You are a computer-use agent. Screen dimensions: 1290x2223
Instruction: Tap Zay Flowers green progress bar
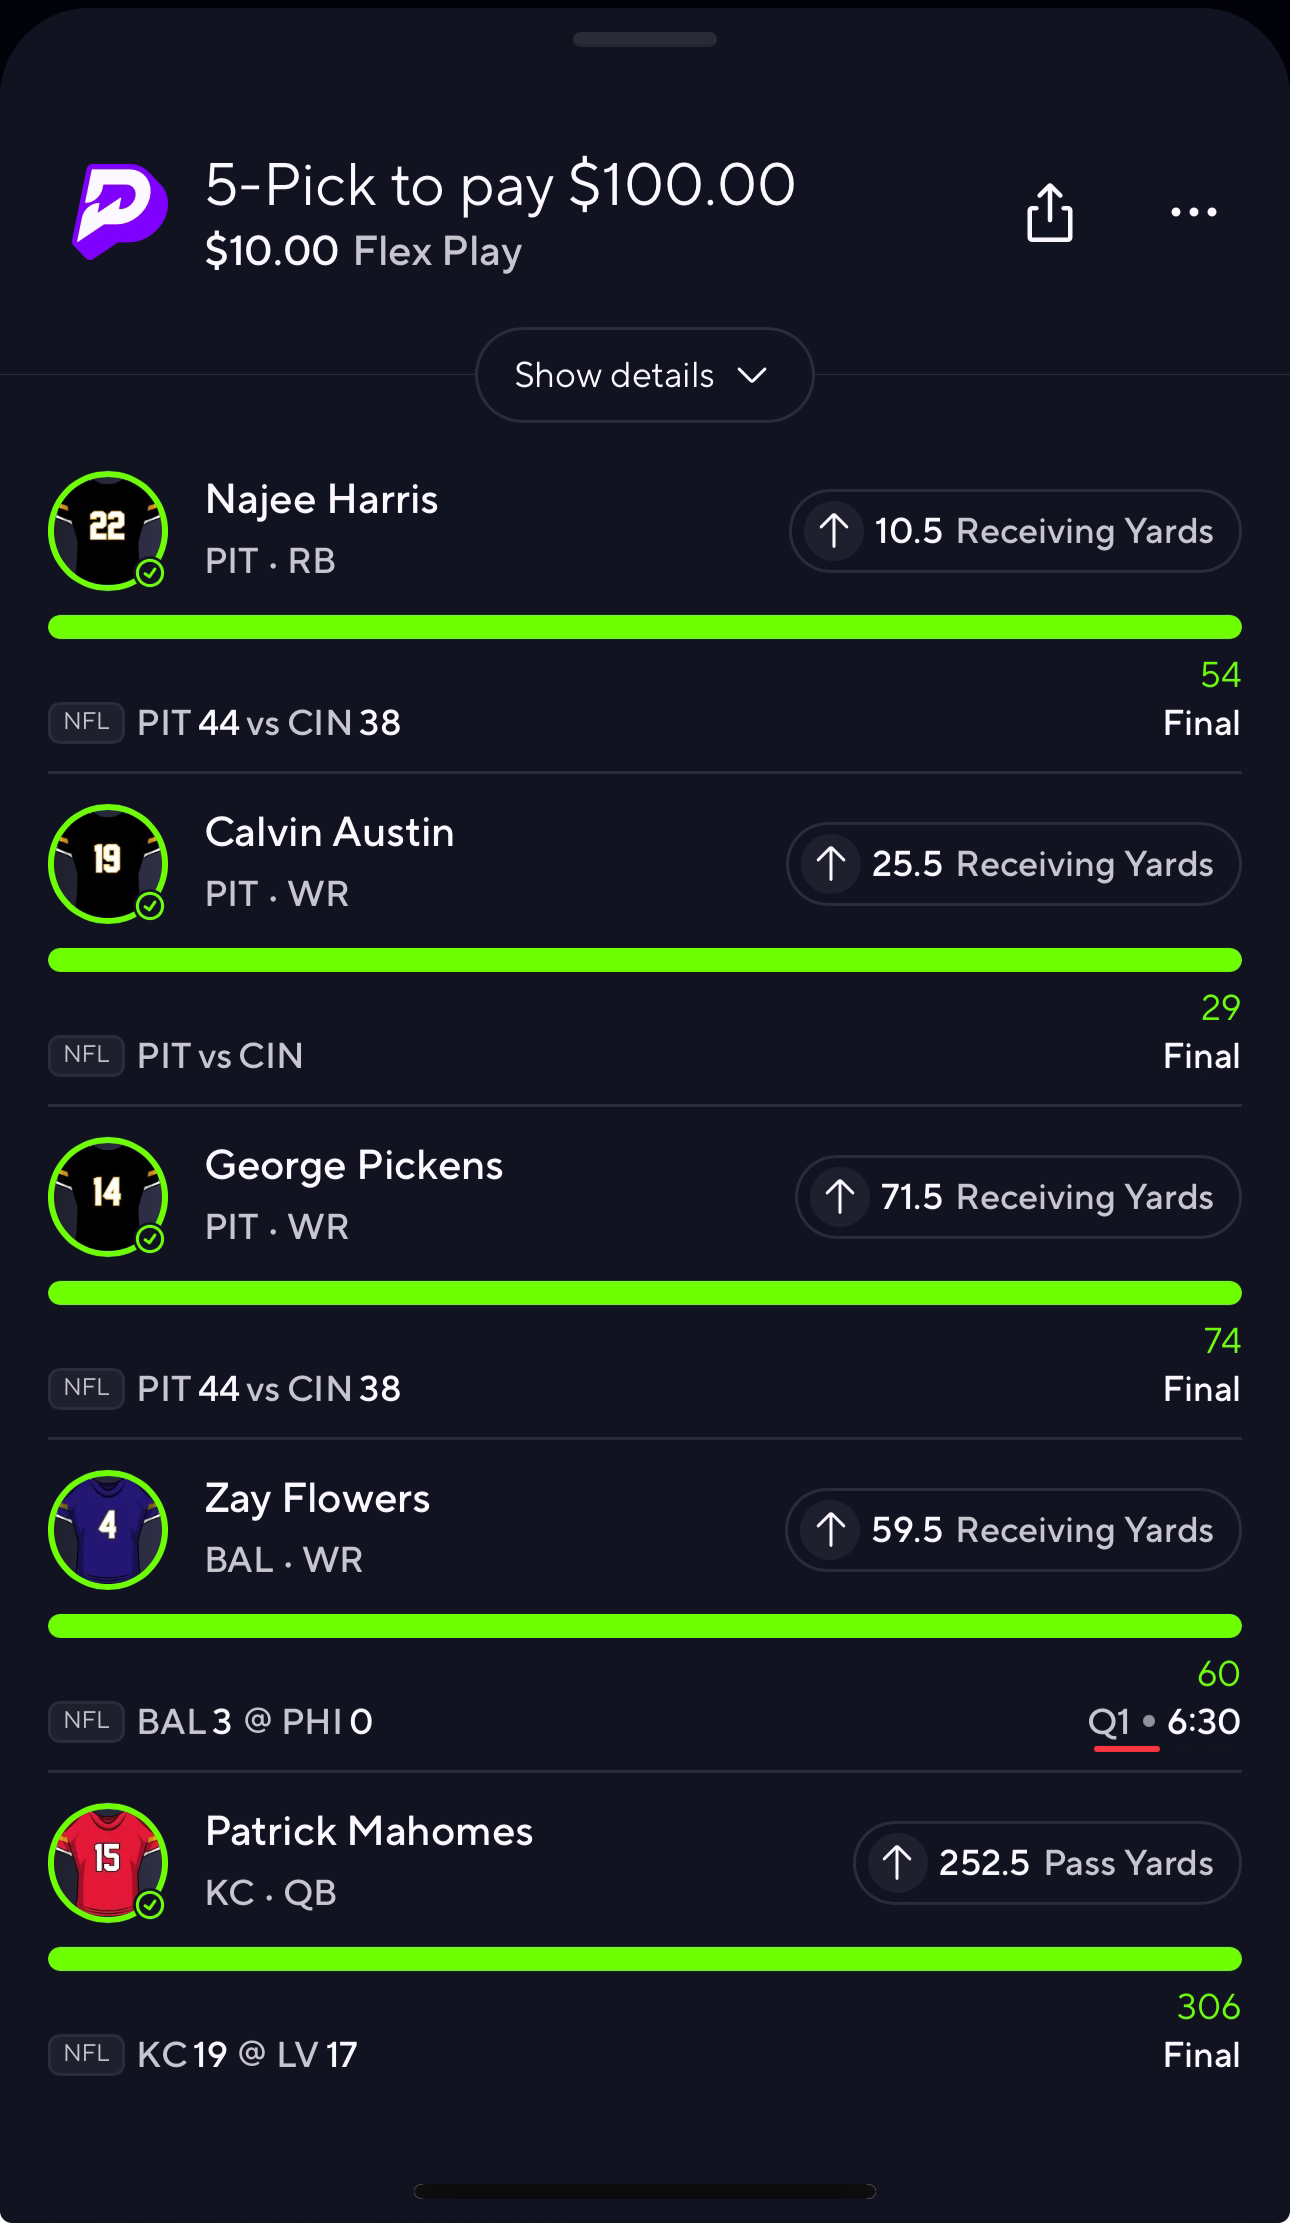click(644, 1625)
